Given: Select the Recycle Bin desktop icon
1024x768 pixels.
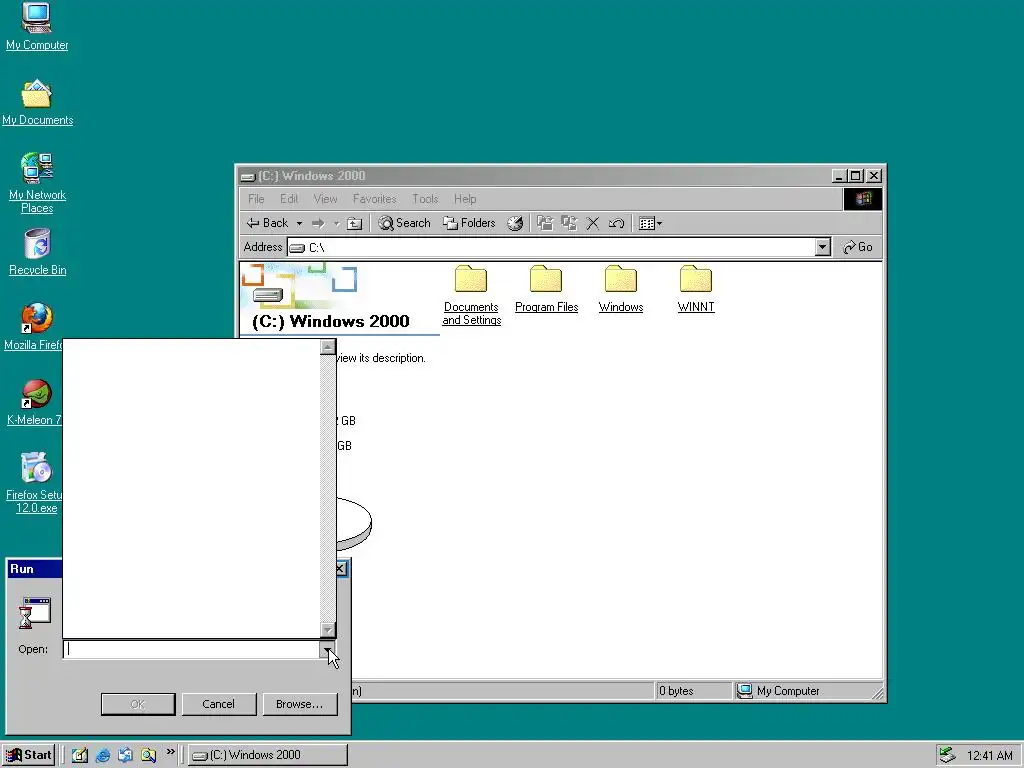Looking at the screenshot, I should point(37,252).
